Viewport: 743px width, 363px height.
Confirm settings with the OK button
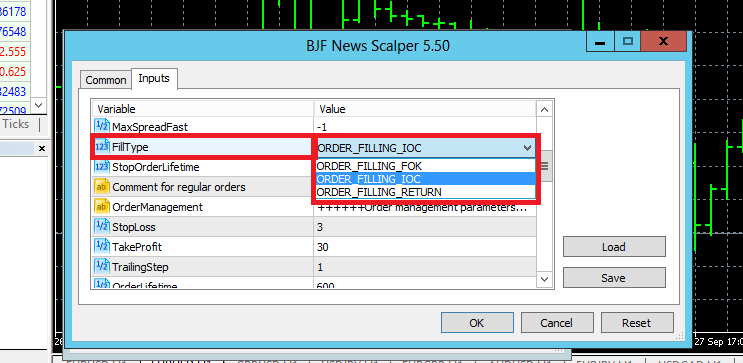click(477, 323)
